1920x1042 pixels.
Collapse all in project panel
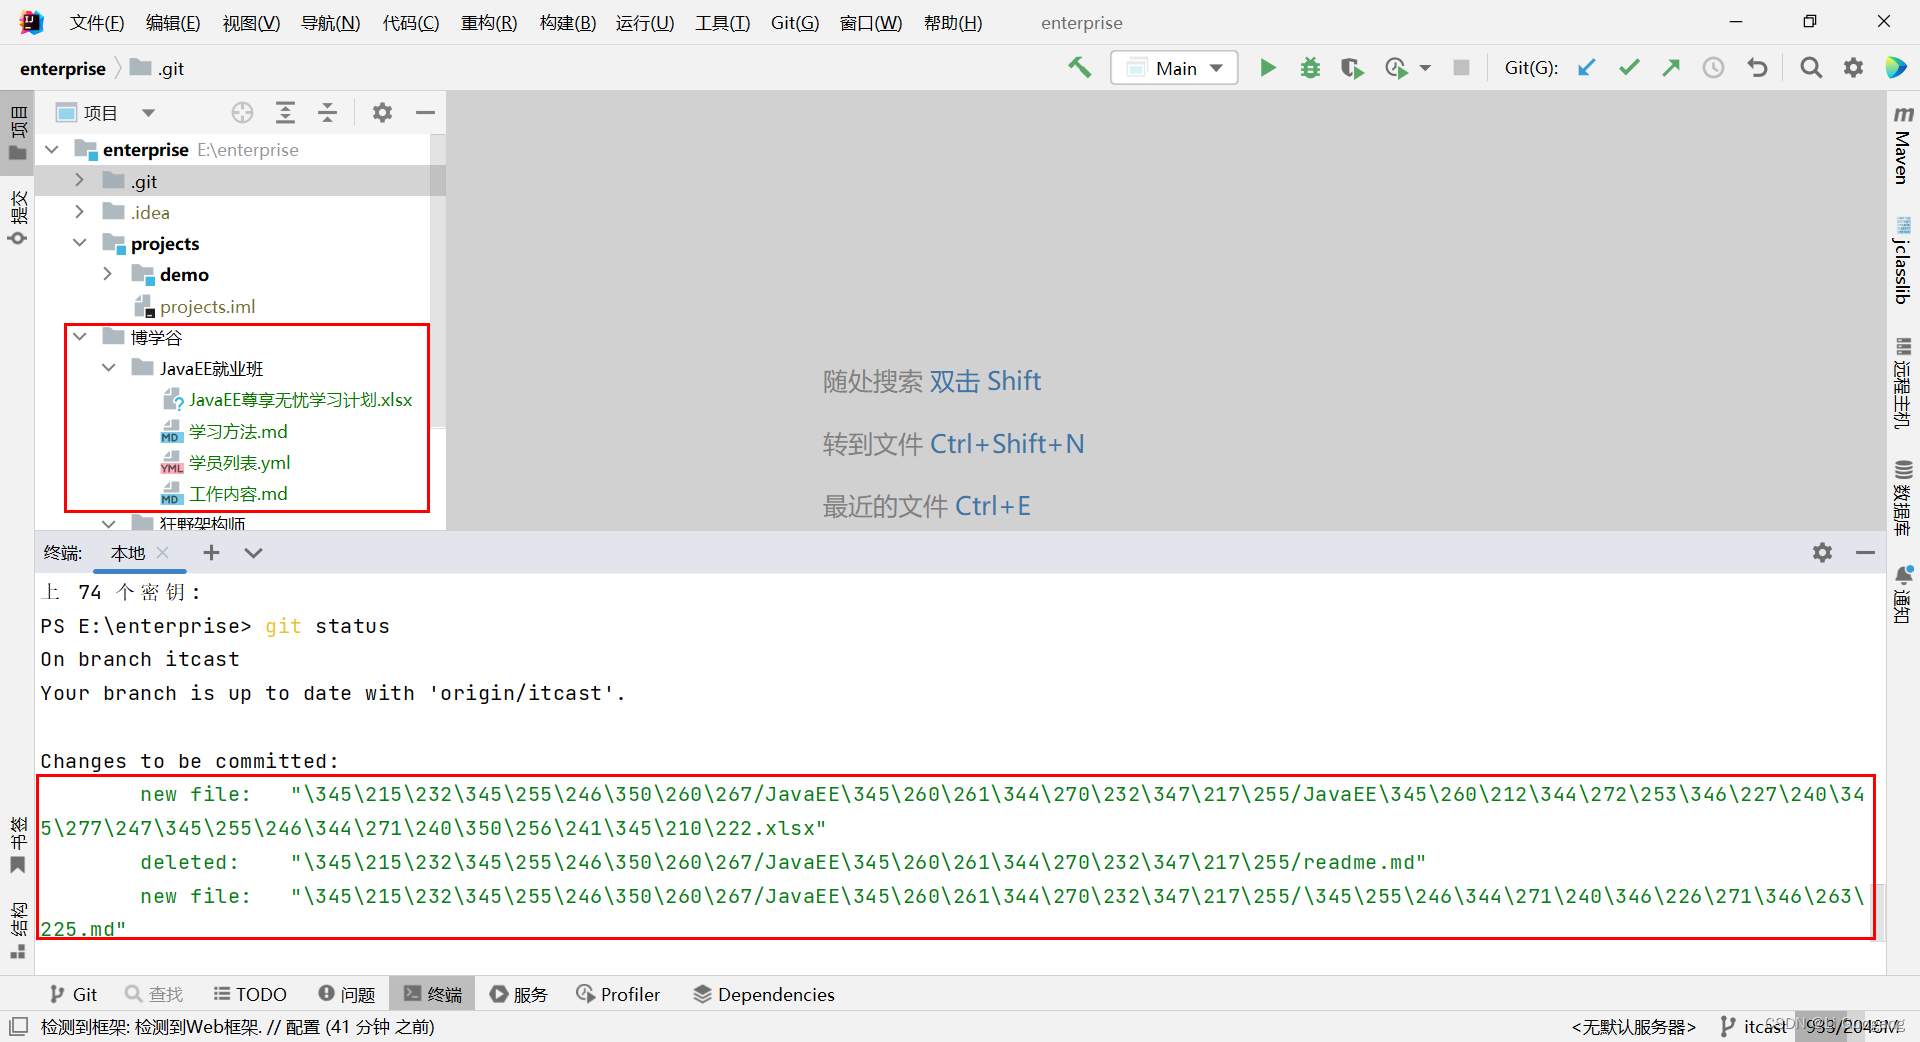tap(327, 113)
